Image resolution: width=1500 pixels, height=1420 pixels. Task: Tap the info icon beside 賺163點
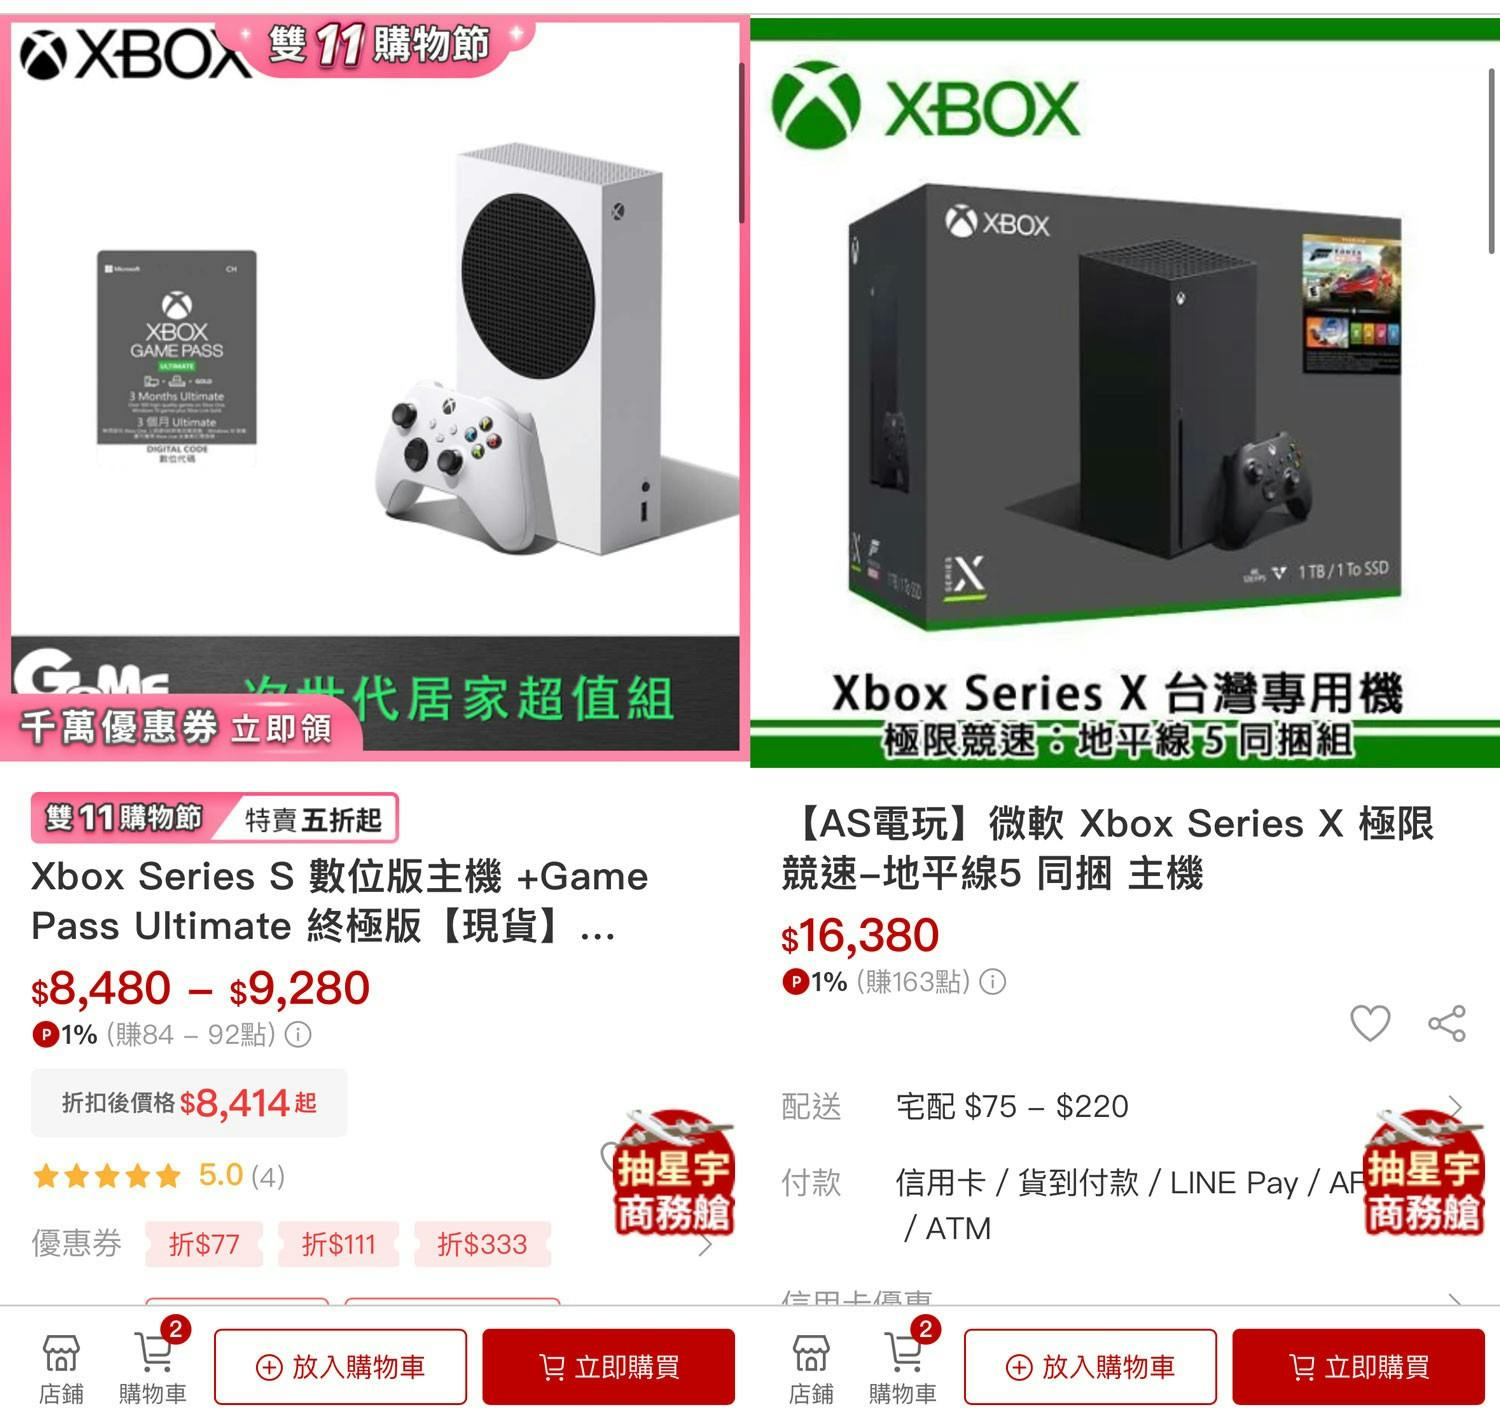click(x=992, y=982)
